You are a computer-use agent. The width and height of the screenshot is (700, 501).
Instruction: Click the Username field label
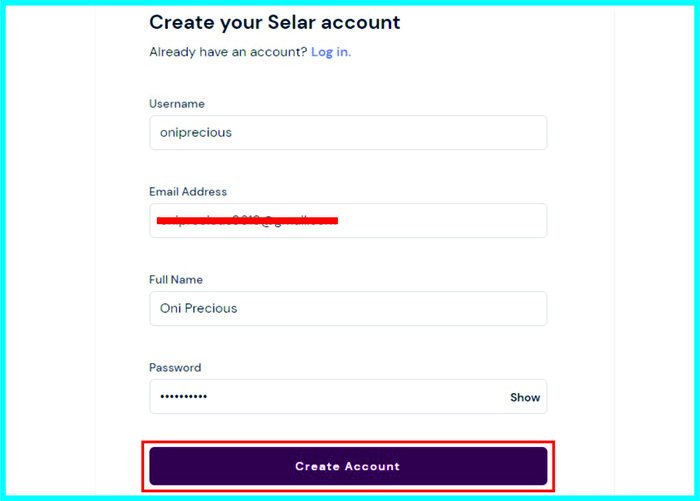click(177, 104)
